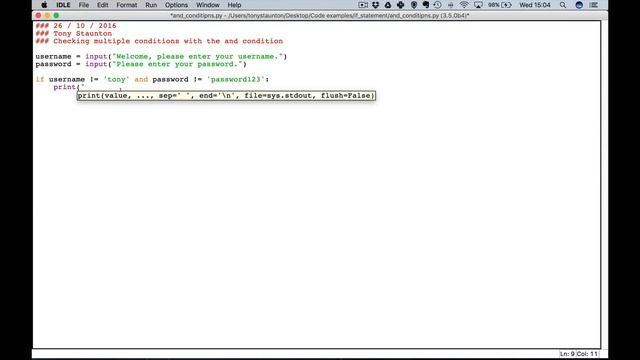Open the Dropbox menu bar icon
640x360 pixels.
pos(376,5)
